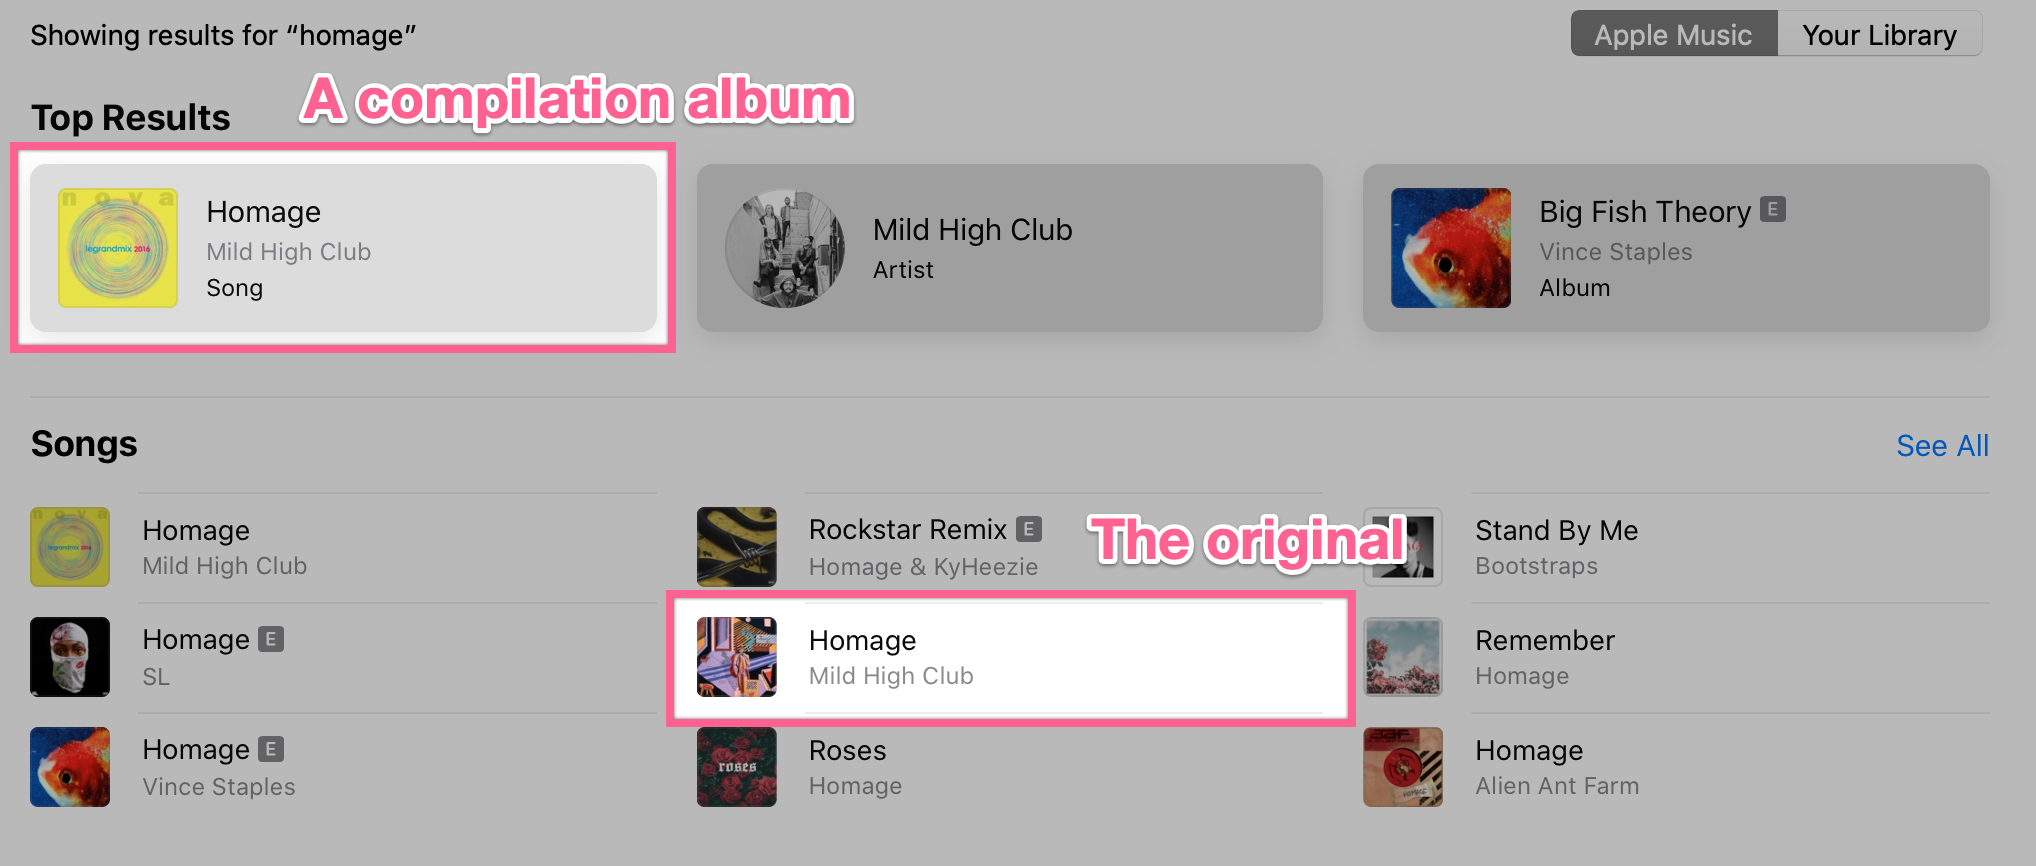Switch to the Your Library tab
This screenshot has height=866, width=2036.
(x=1879, y=34)
